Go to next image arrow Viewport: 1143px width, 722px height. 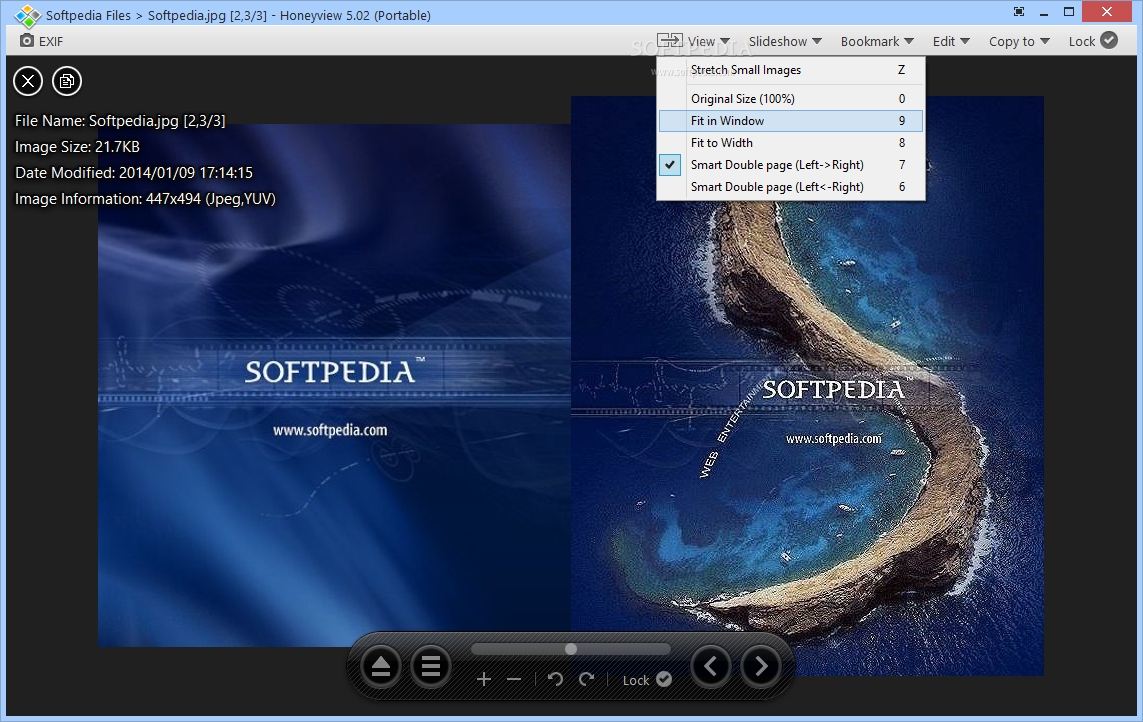pos(761,666)
